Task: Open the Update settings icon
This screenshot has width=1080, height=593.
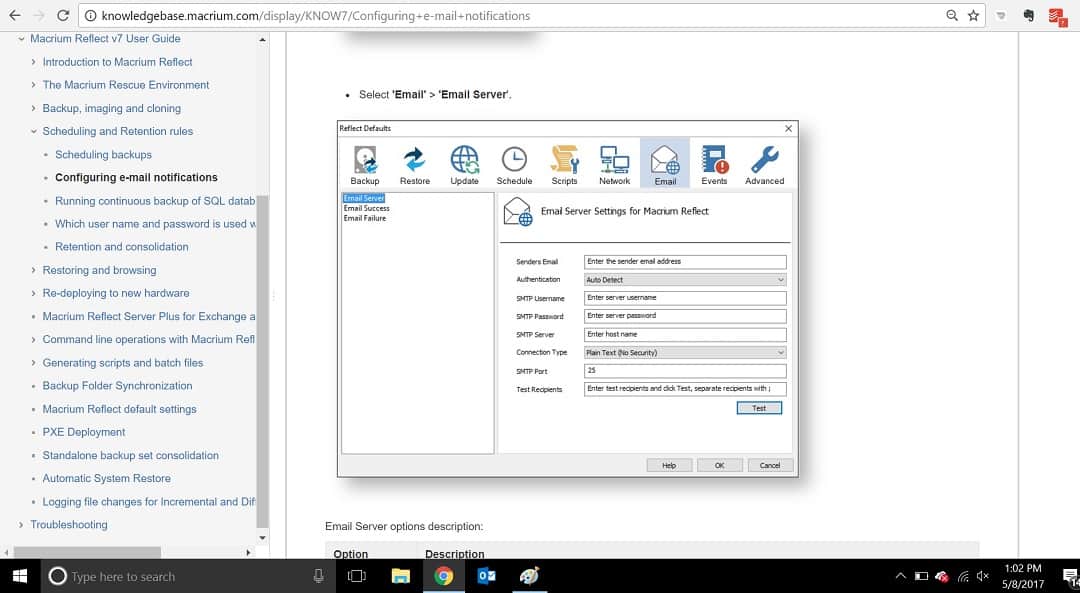Action: click(x=464, y=165)
